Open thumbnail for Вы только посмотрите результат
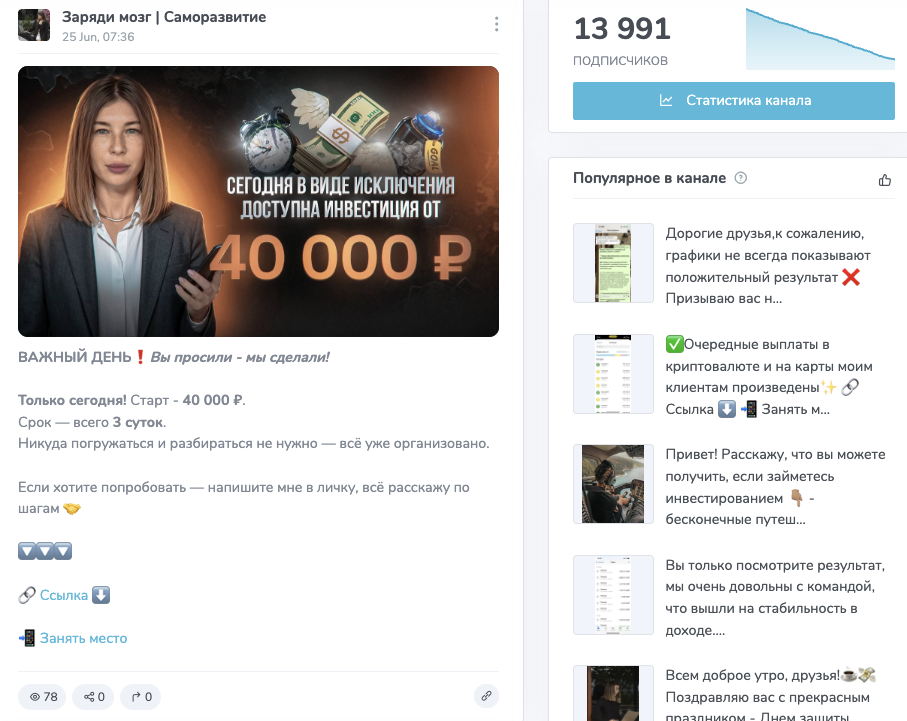907x721 pixels. [x=613, y=595]
